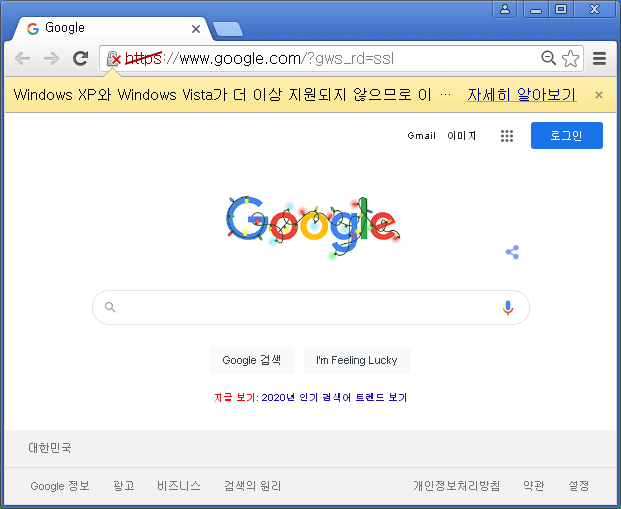
Task: Open the 이미지 link
Action: (461, 136)
